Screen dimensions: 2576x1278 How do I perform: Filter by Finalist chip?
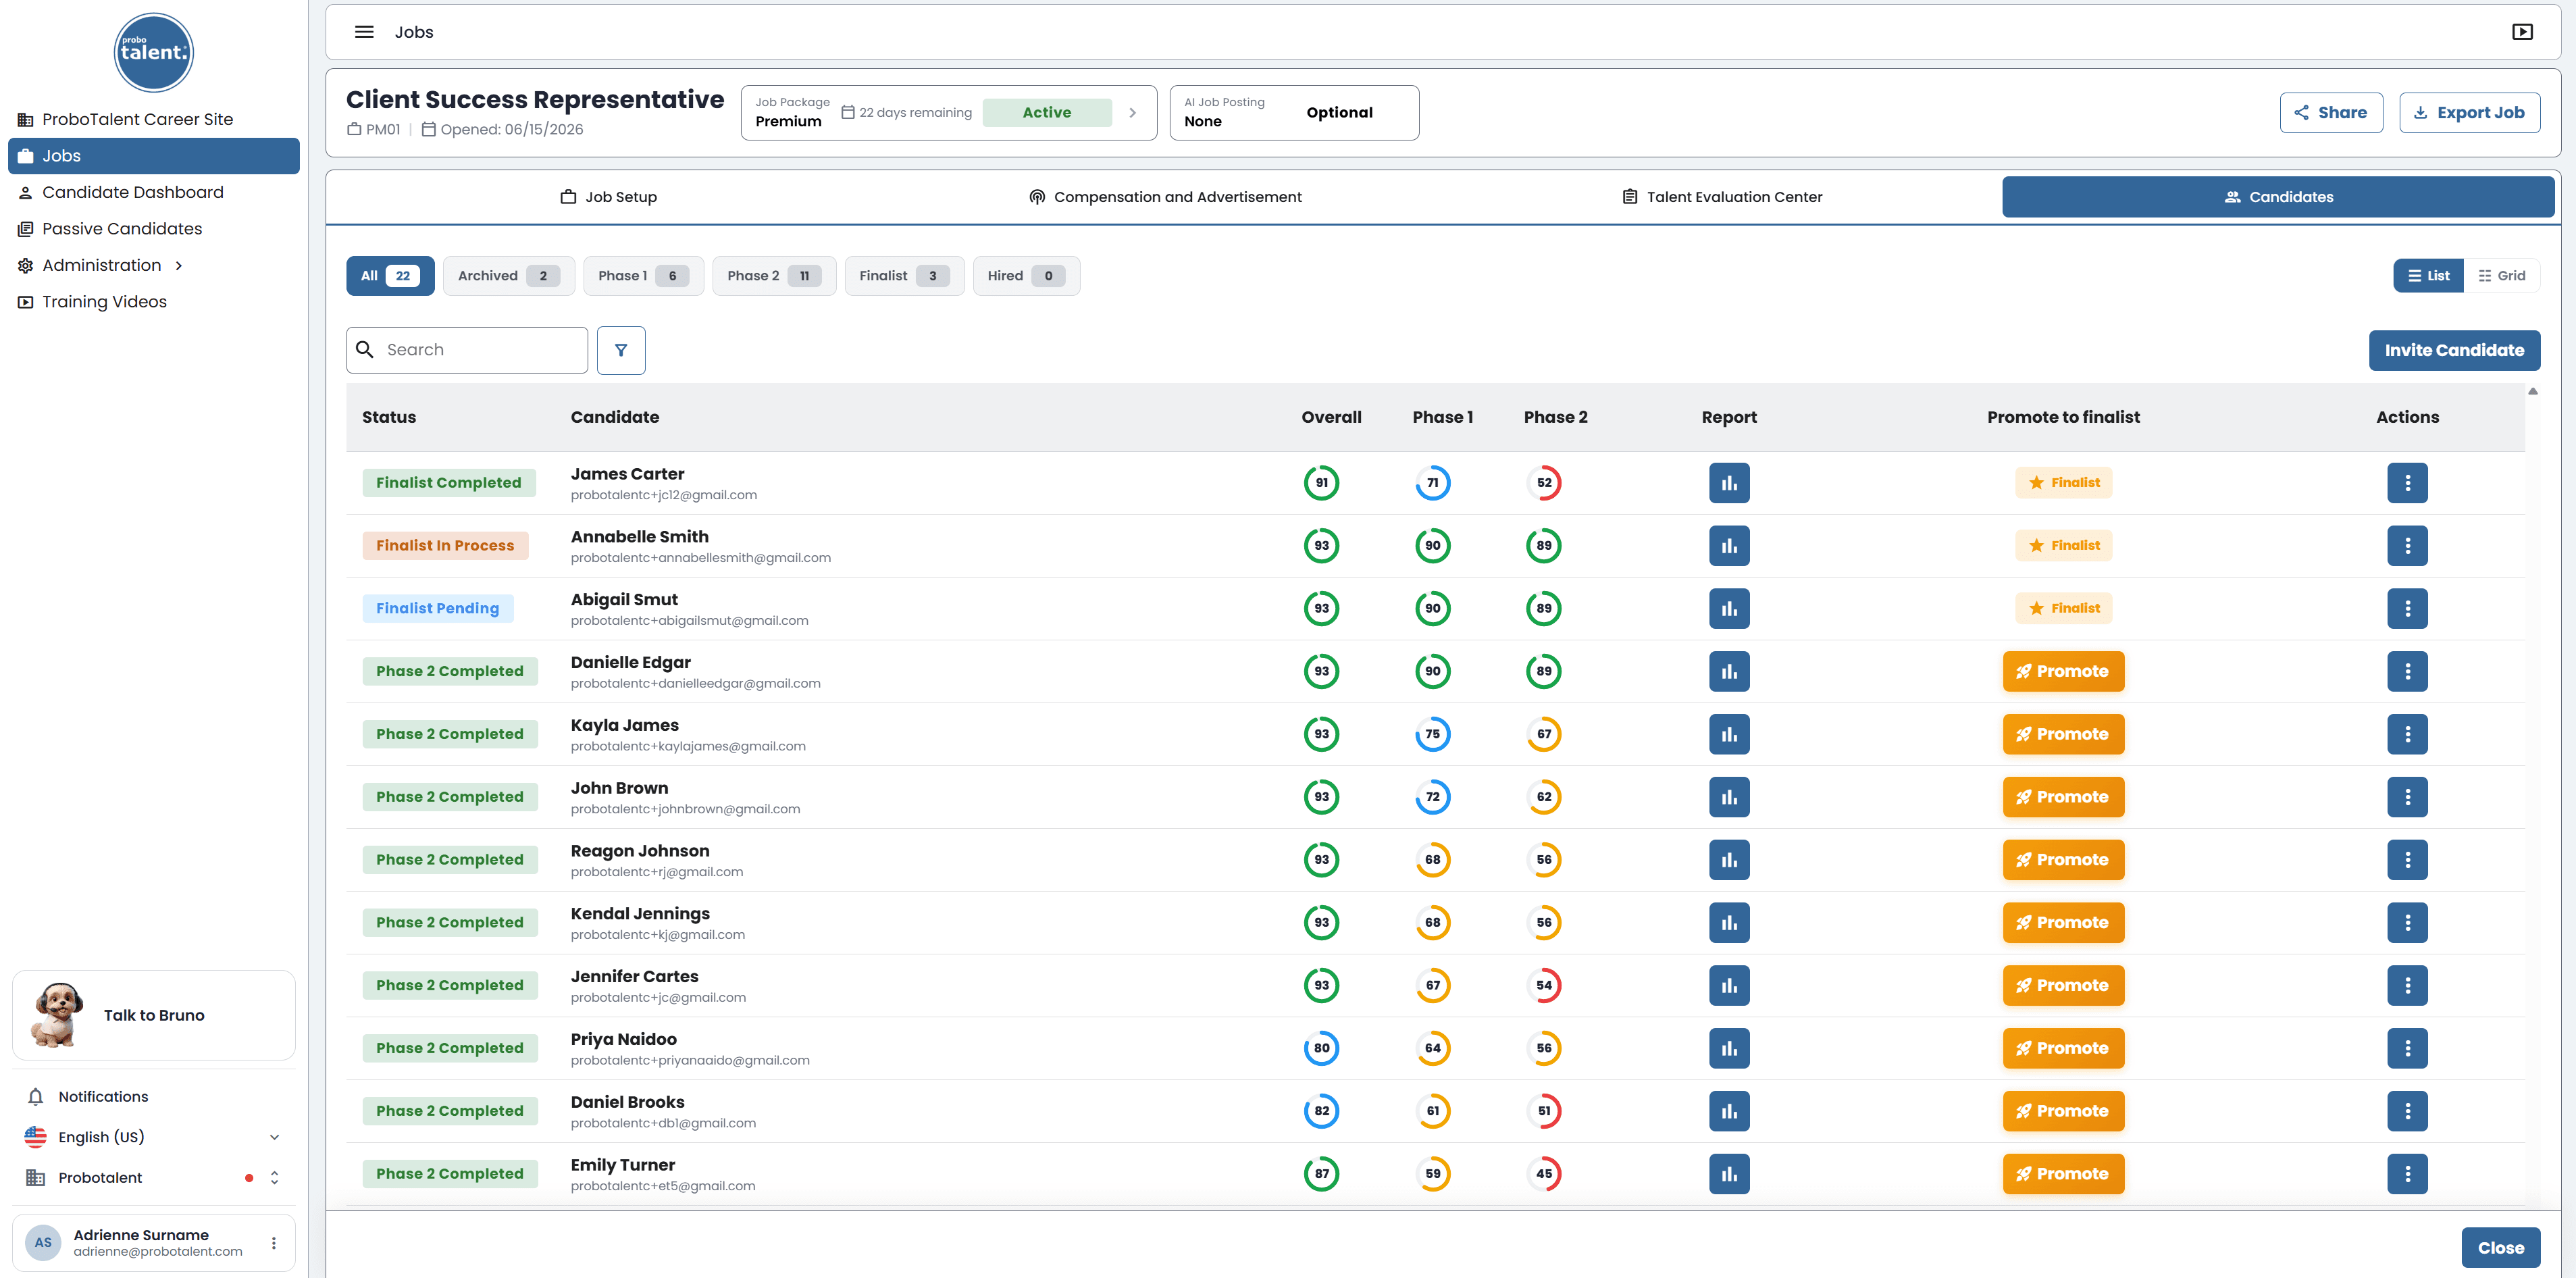(x=904, y=276)
